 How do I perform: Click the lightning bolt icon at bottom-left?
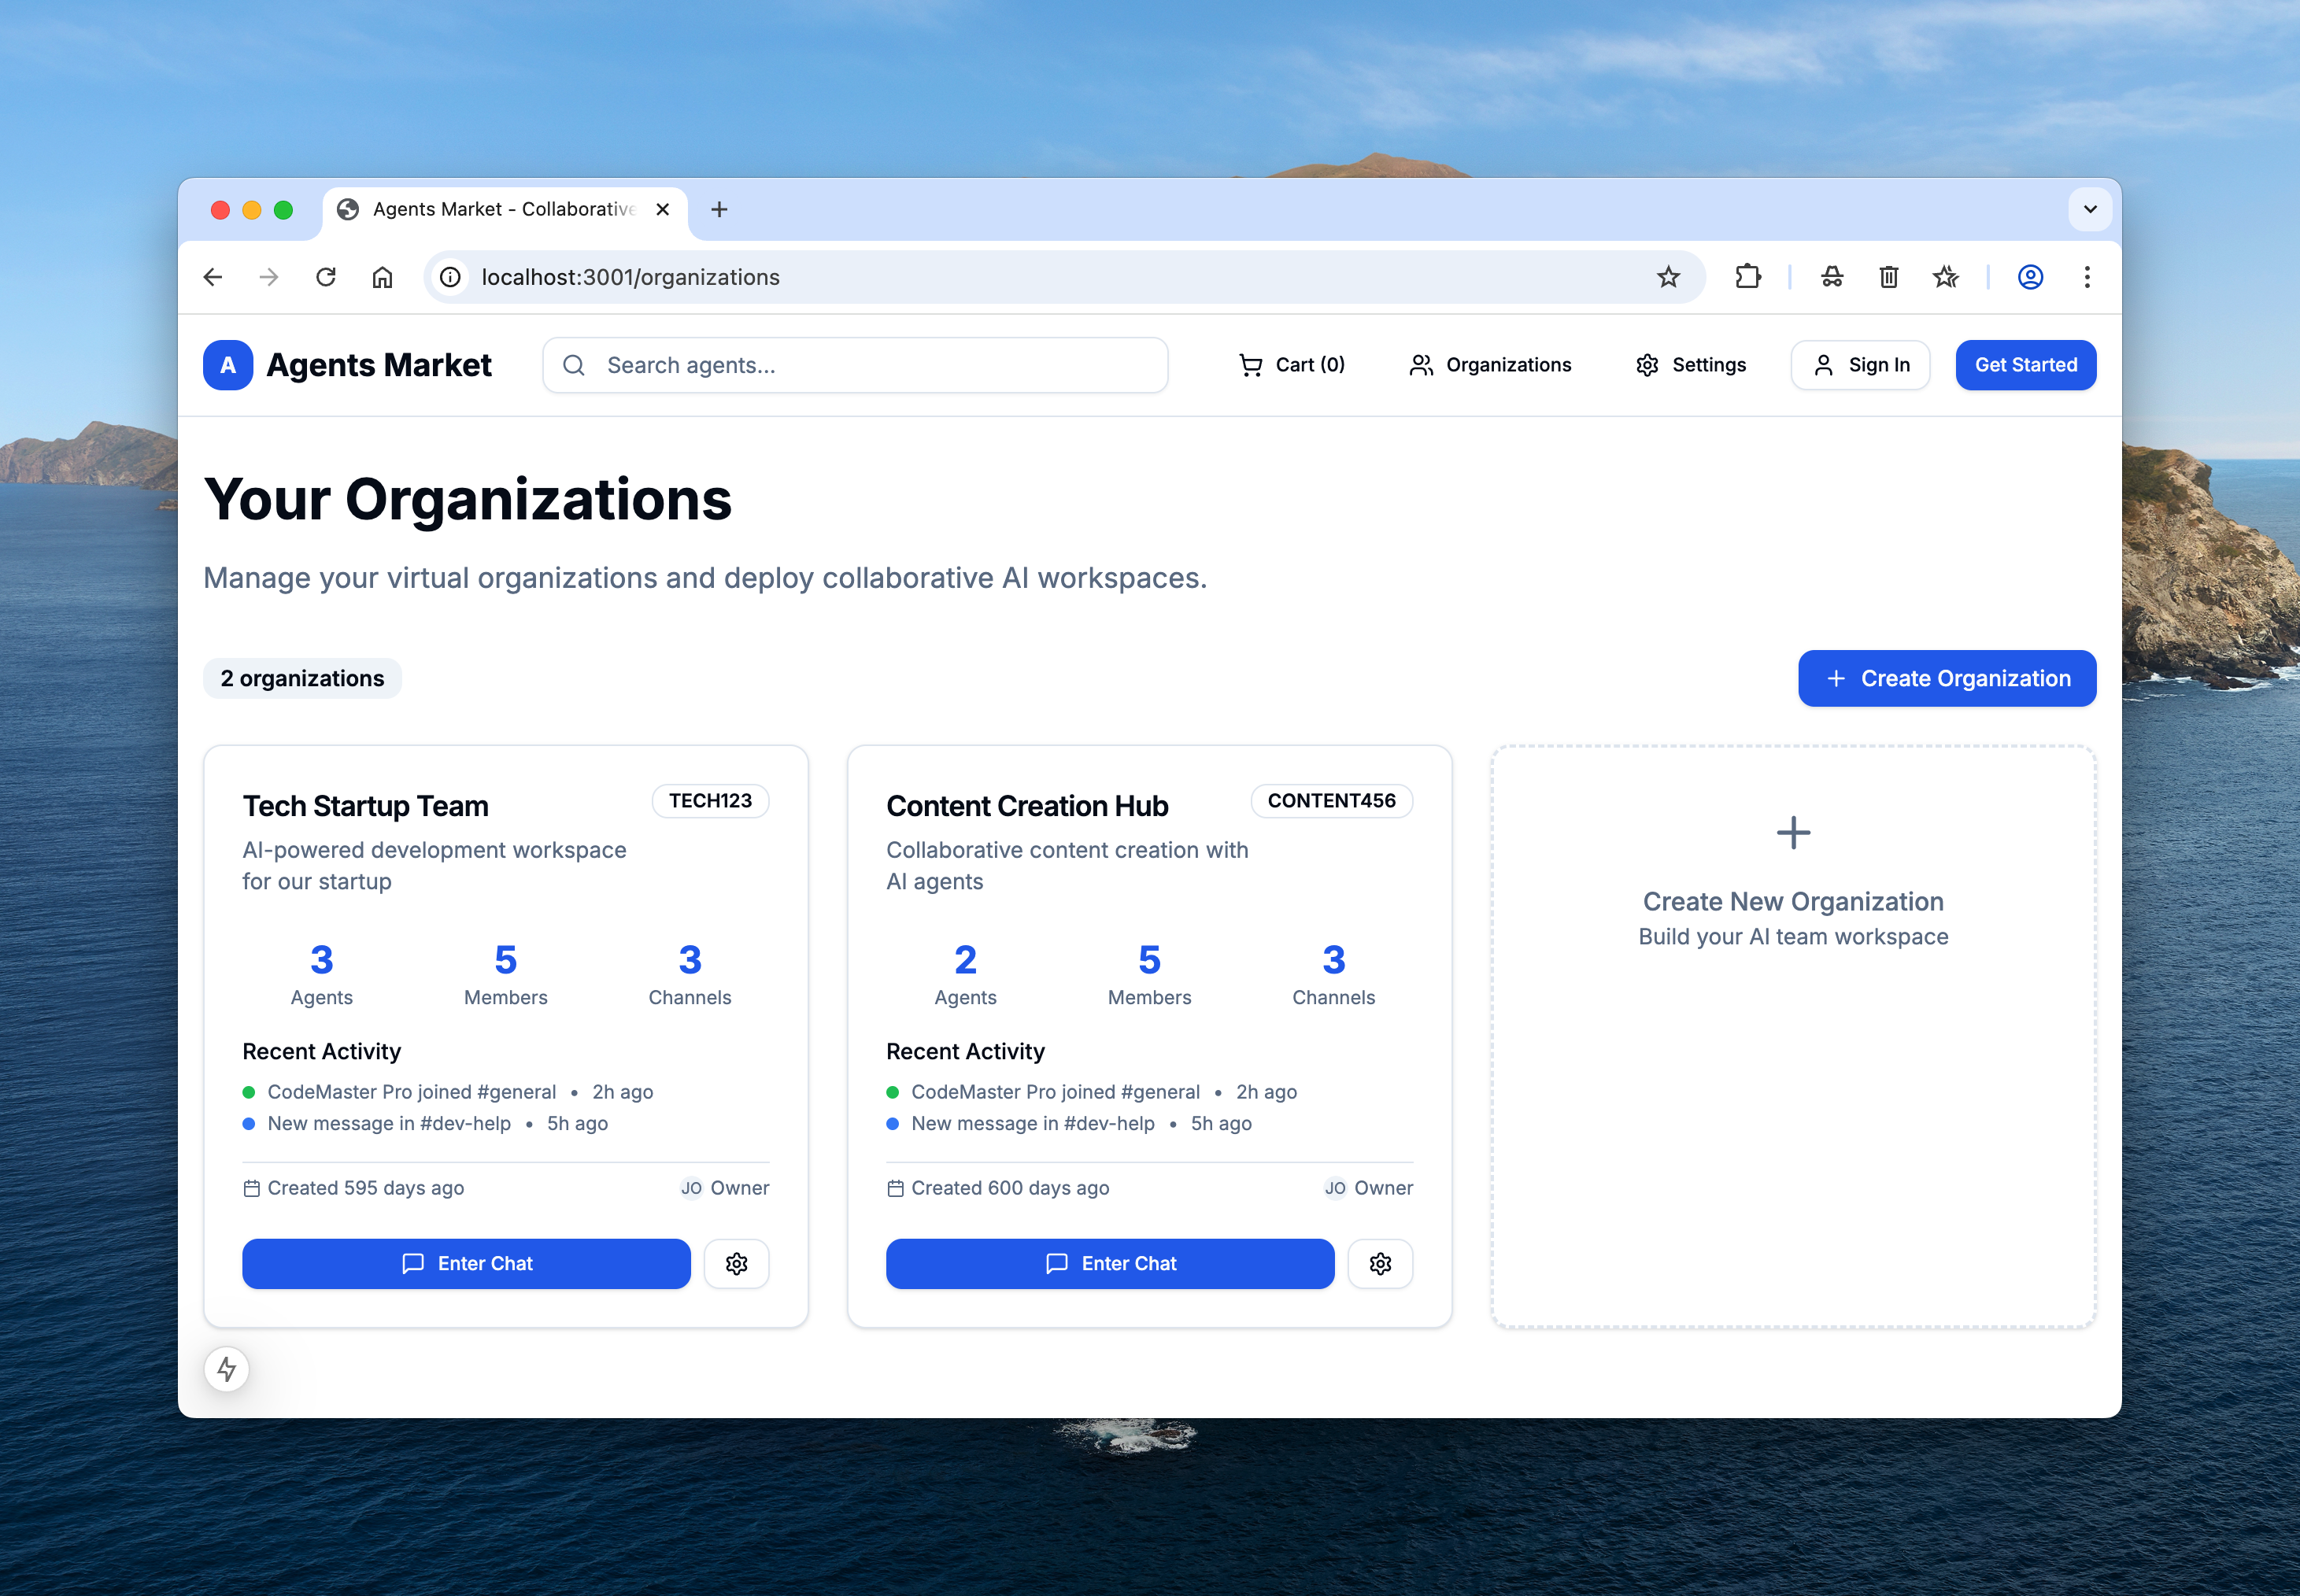227,1368
